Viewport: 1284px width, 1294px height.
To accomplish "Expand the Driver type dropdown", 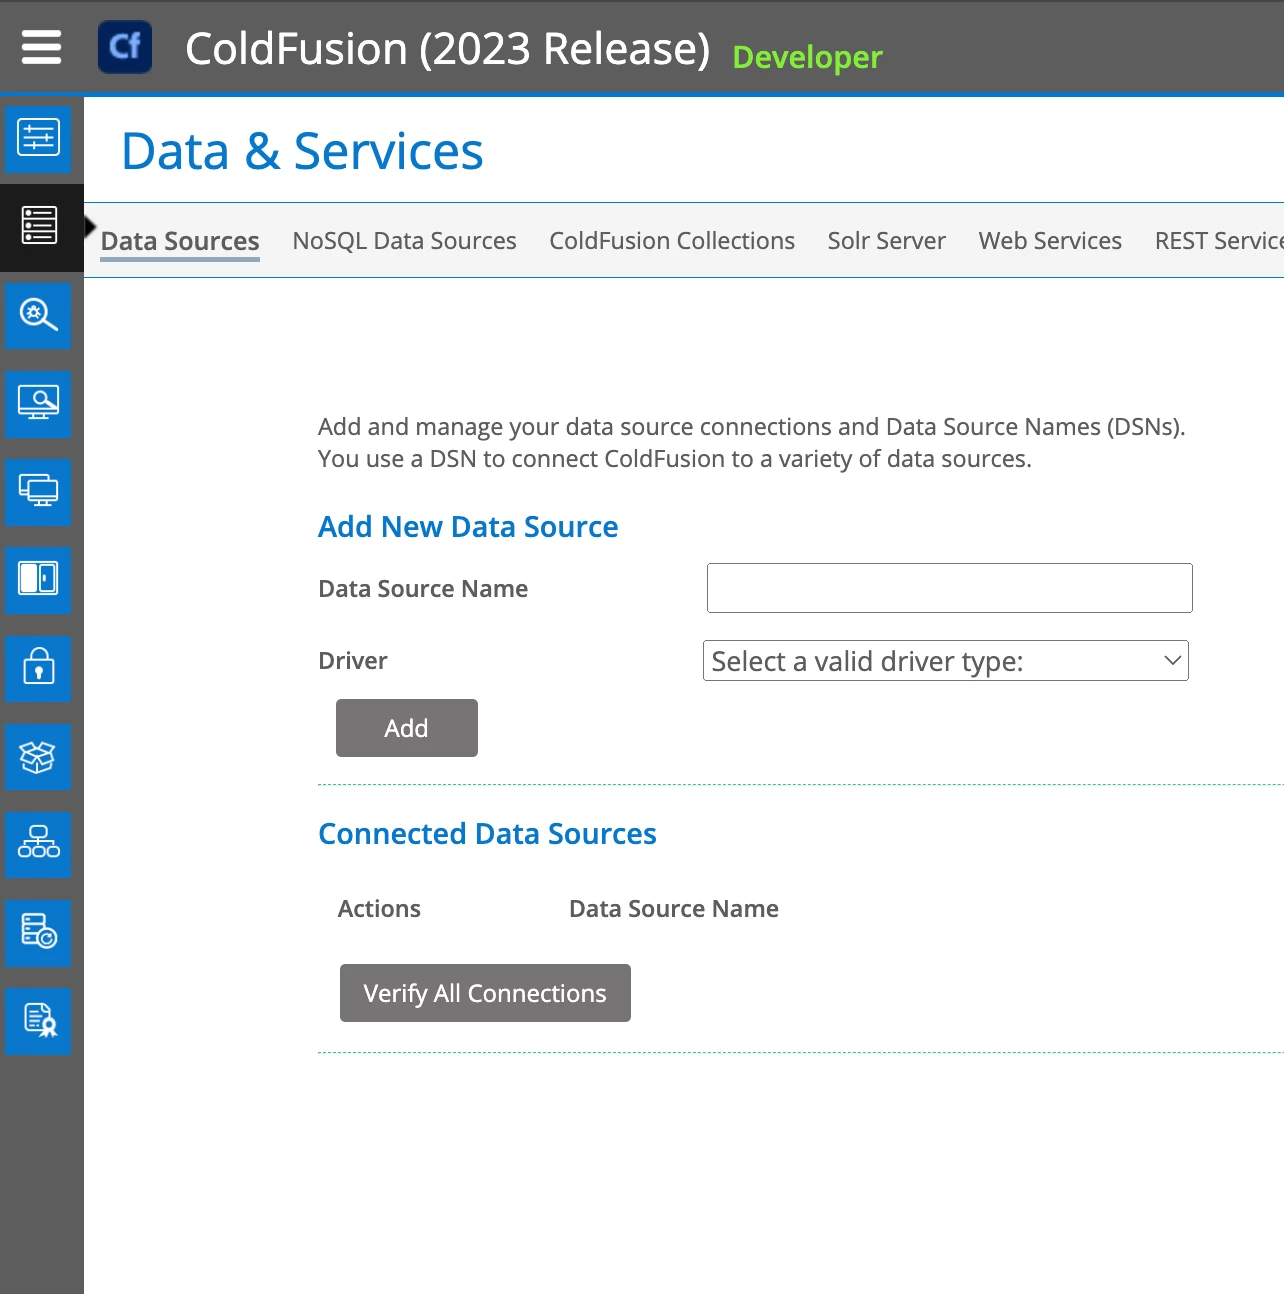I will pos(945,661).
